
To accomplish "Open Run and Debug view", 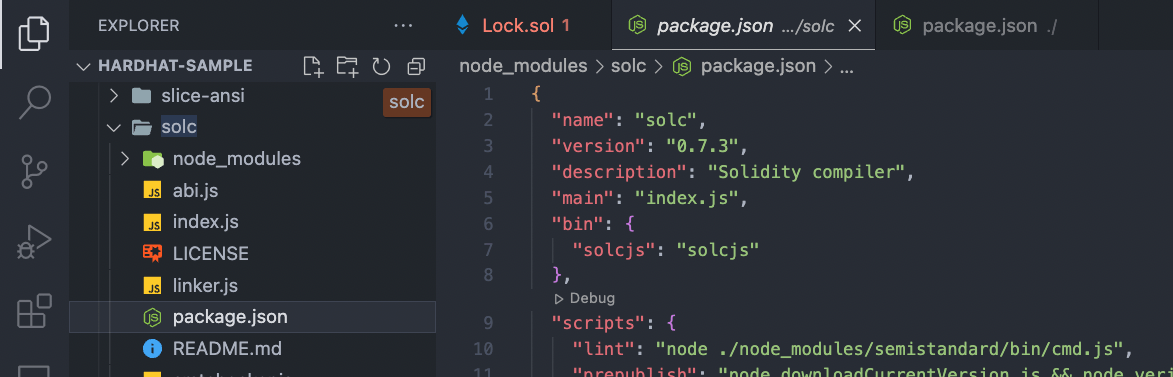I will coord(34,241).
